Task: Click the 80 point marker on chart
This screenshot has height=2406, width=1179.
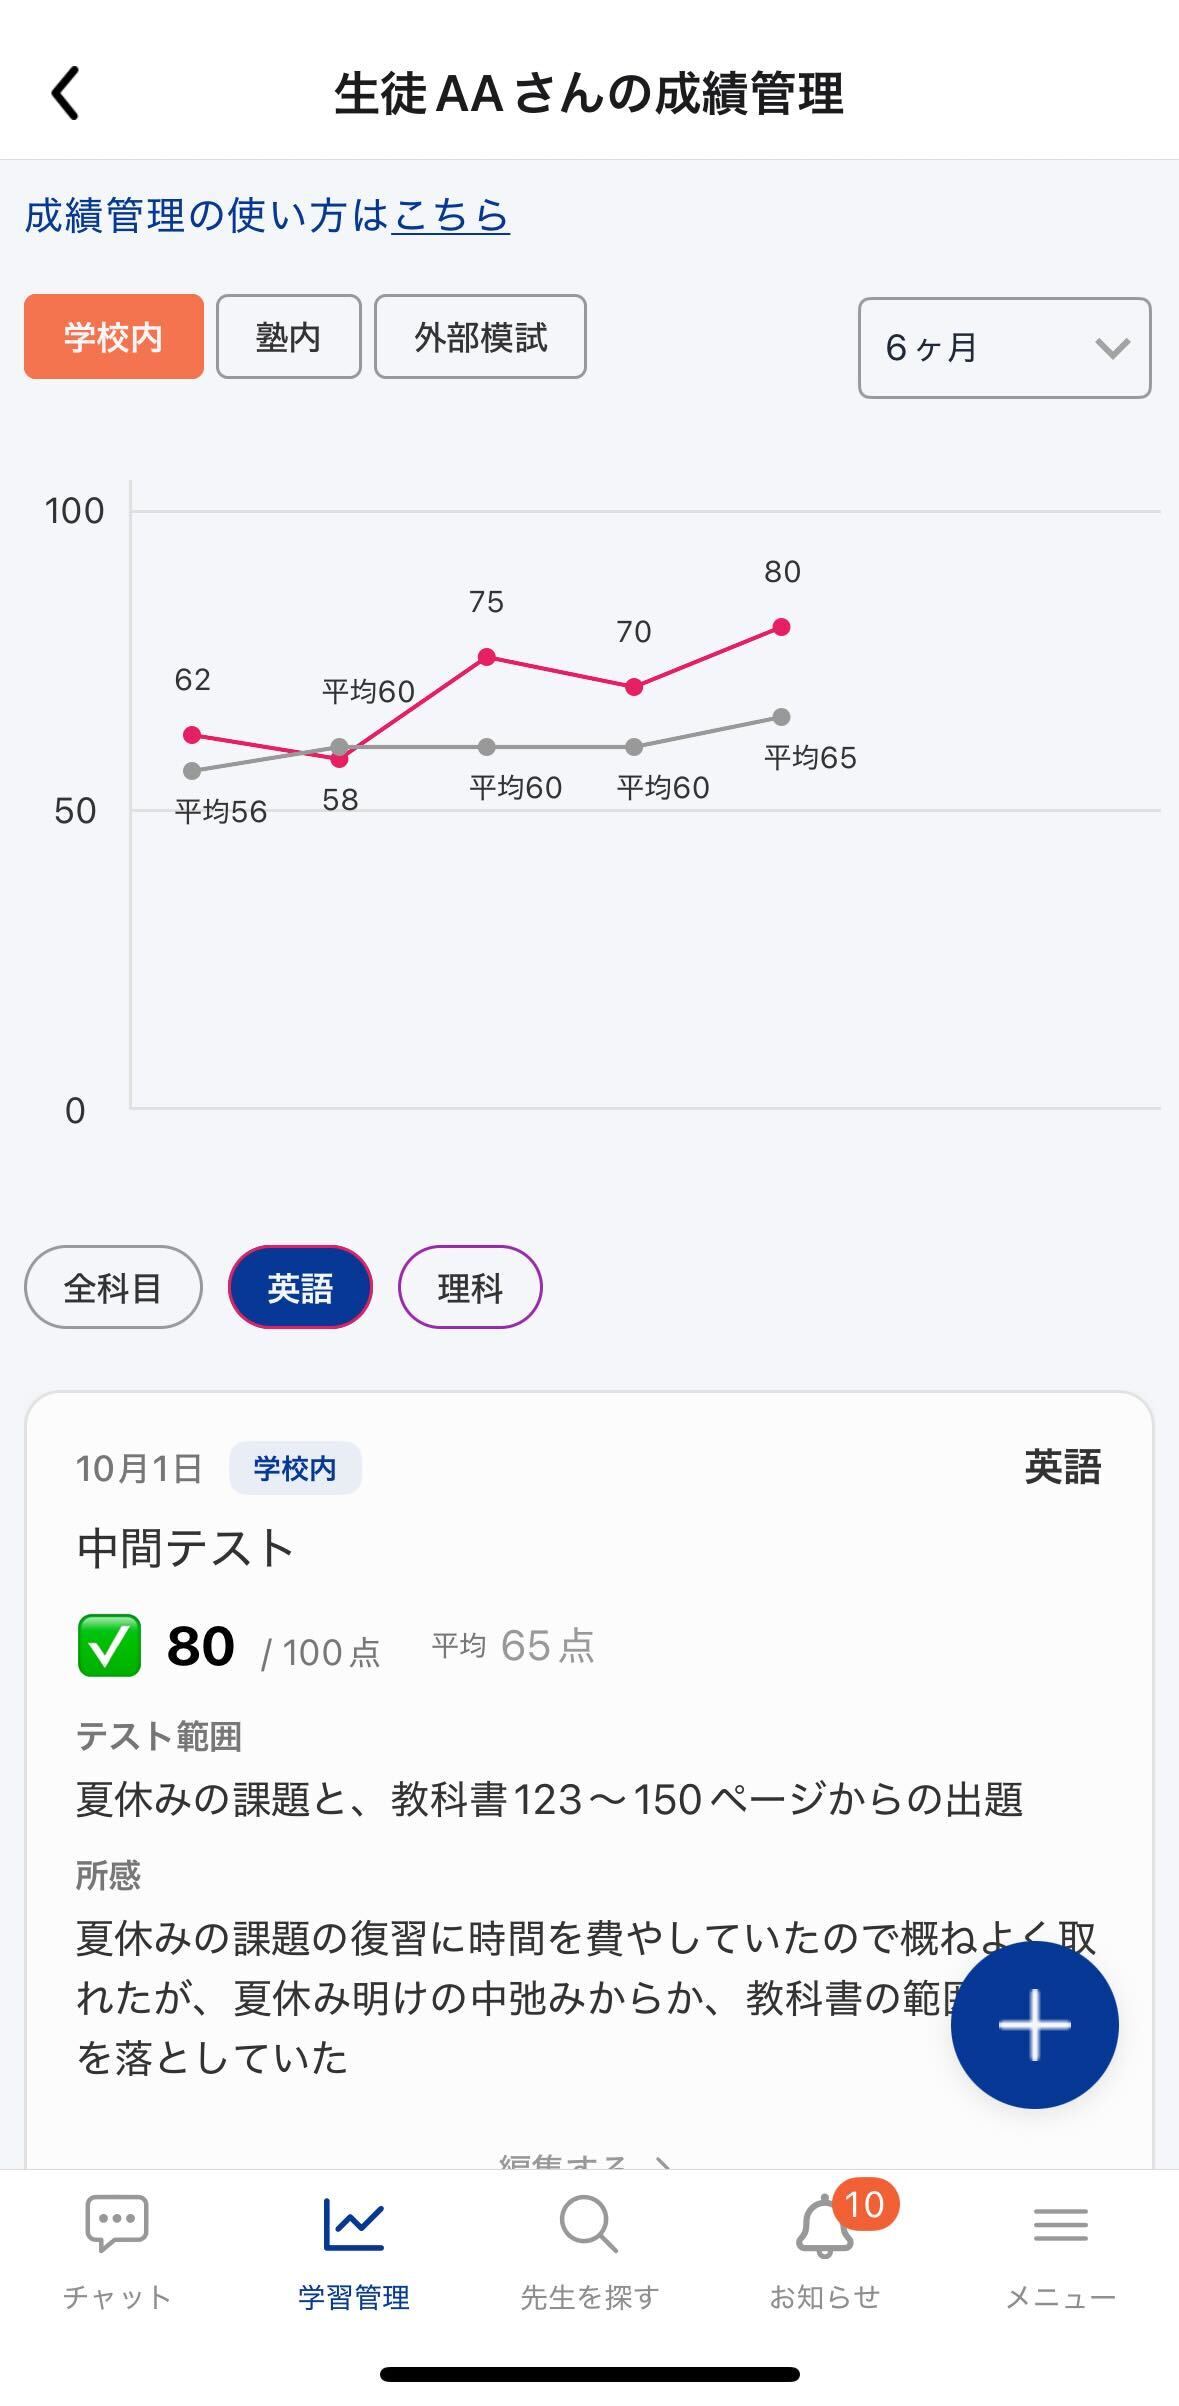Action: [x=782, y=627]
